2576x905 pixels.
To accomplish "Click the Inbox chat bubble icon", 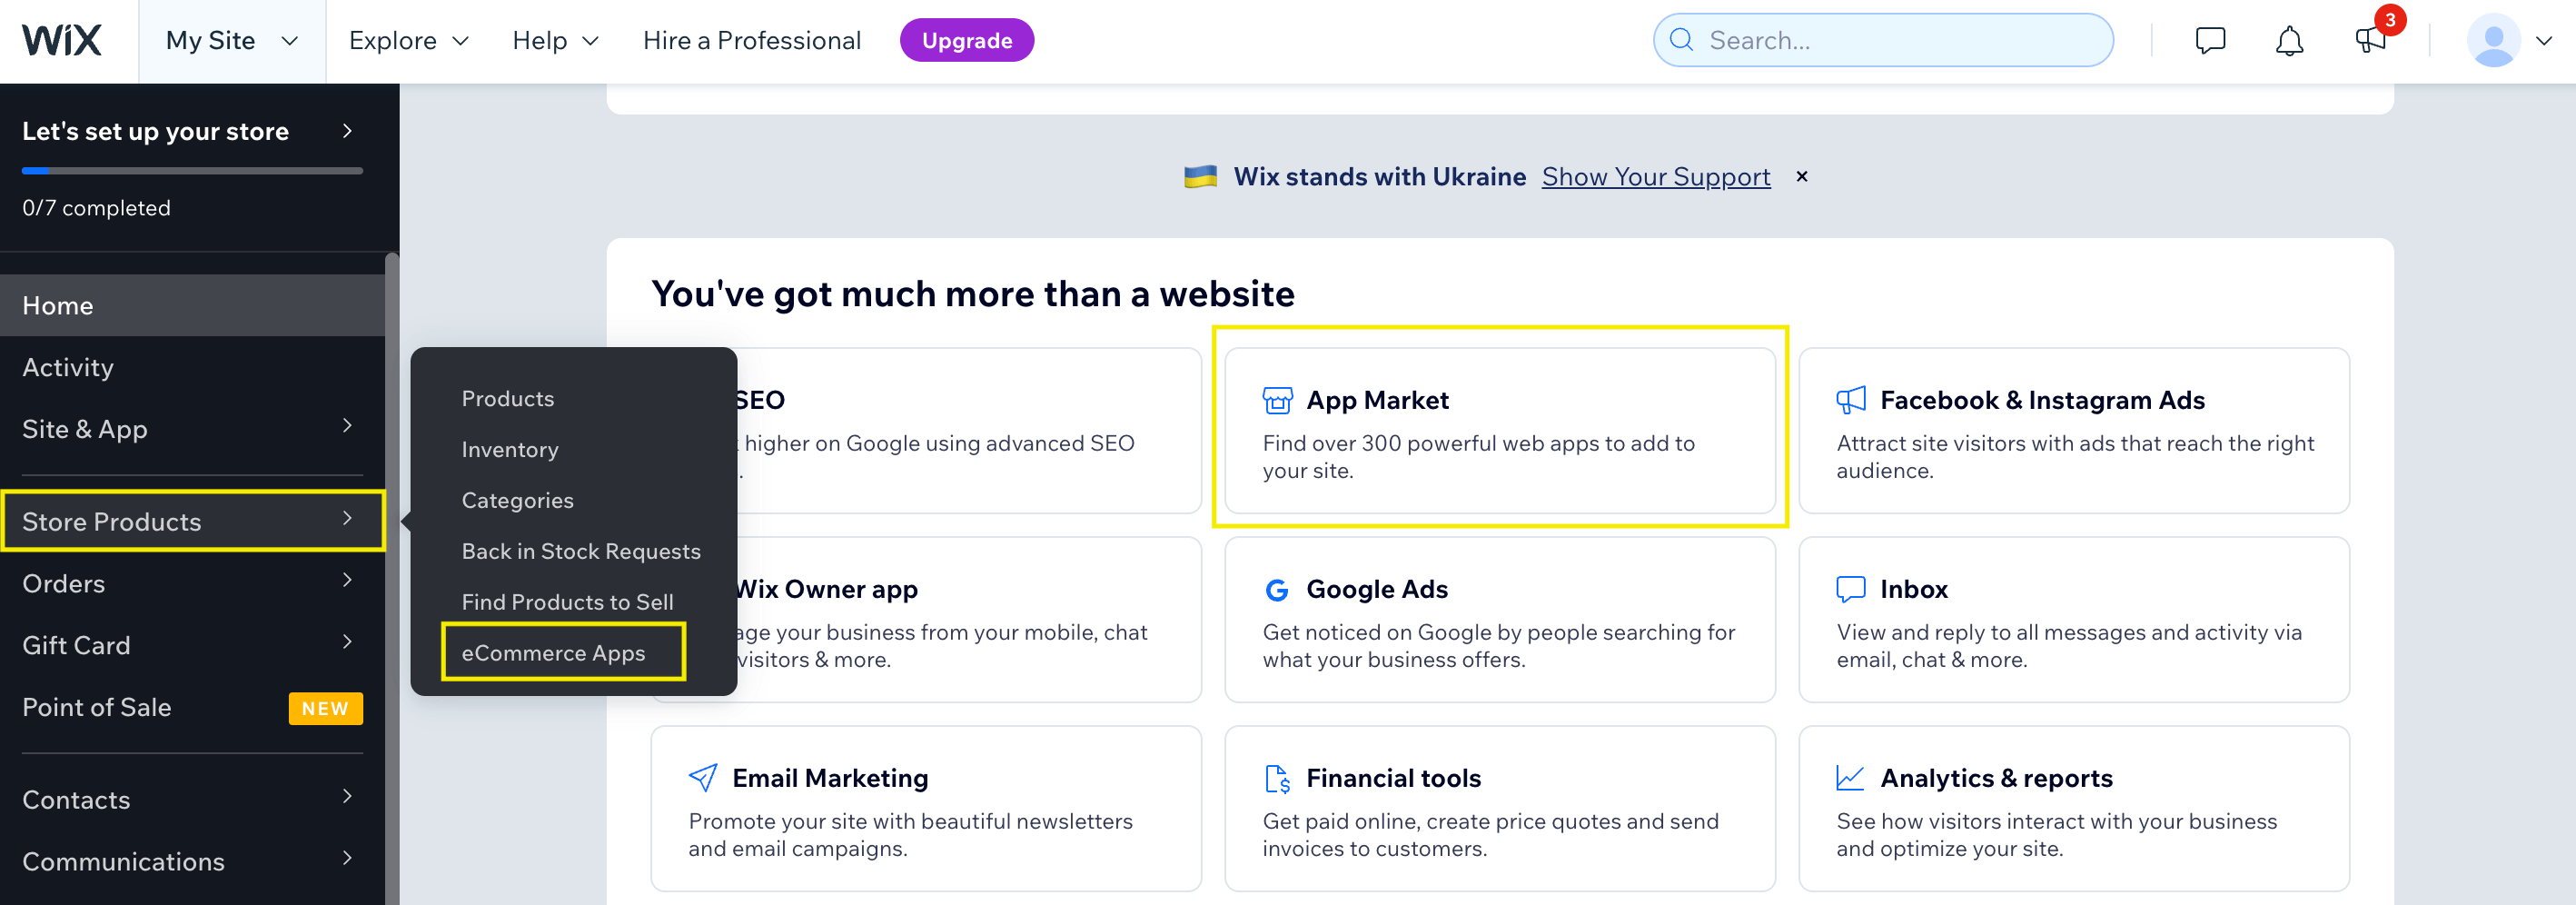I will 1851,589.
